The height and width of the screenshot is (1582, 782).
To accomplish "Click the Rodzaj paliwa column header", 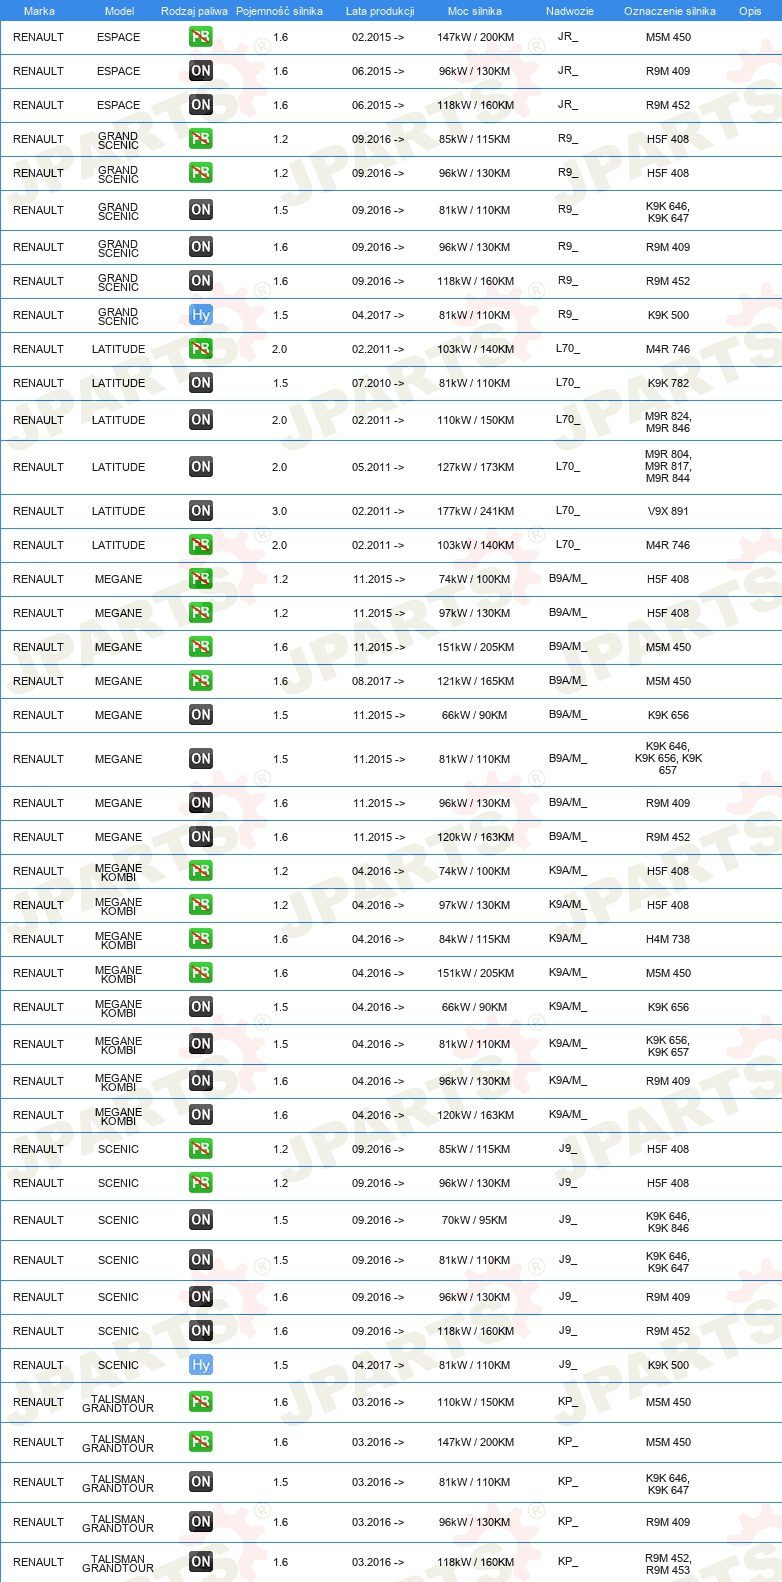I will (x=194, y=11).
